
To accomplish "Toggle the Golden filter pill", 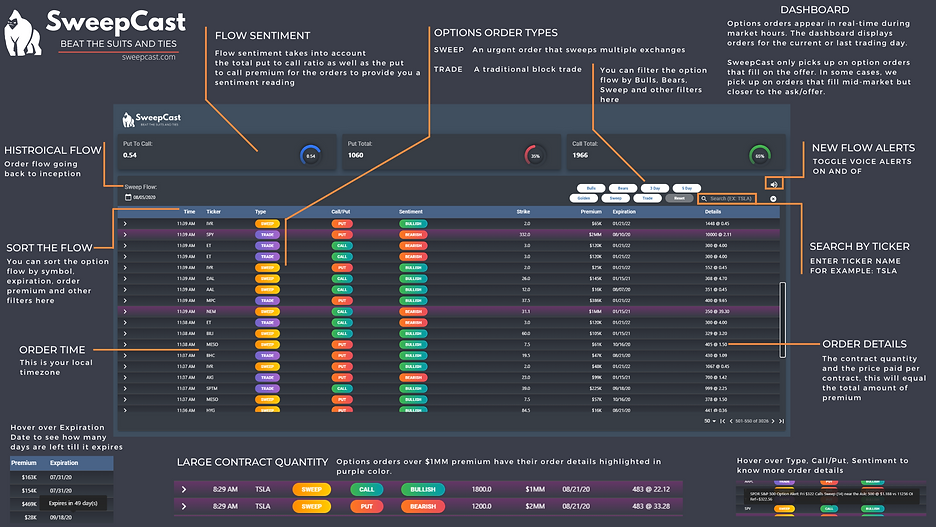I will pos(584,198).
